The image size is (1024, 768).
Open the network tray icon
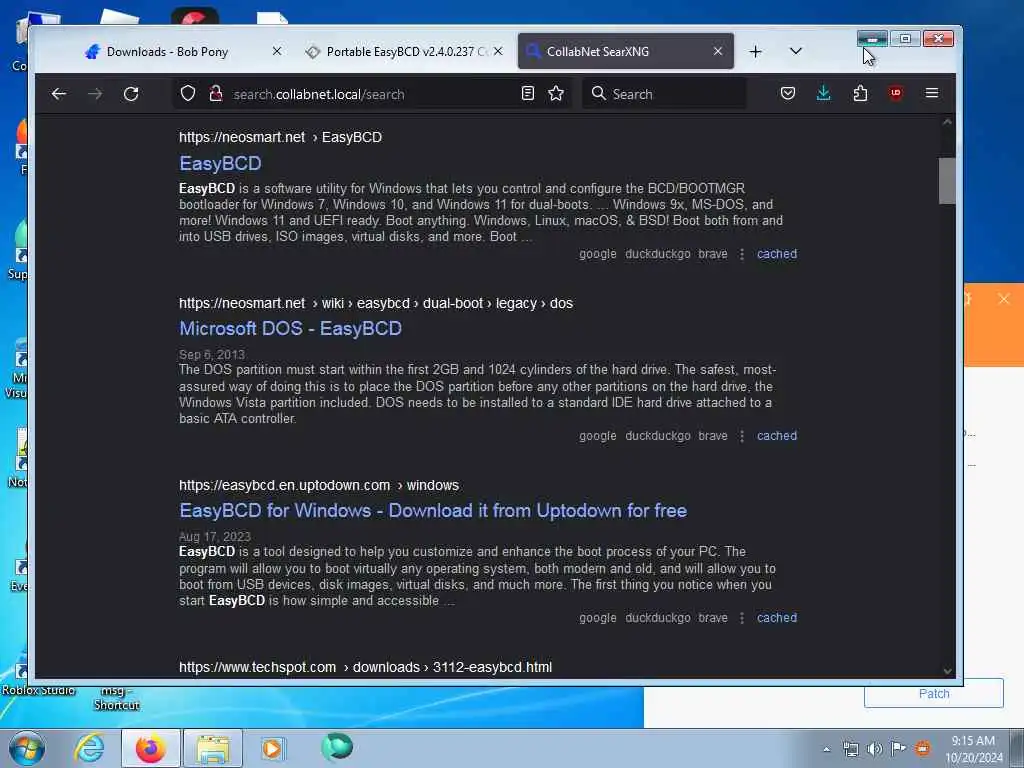click(850, 749)
